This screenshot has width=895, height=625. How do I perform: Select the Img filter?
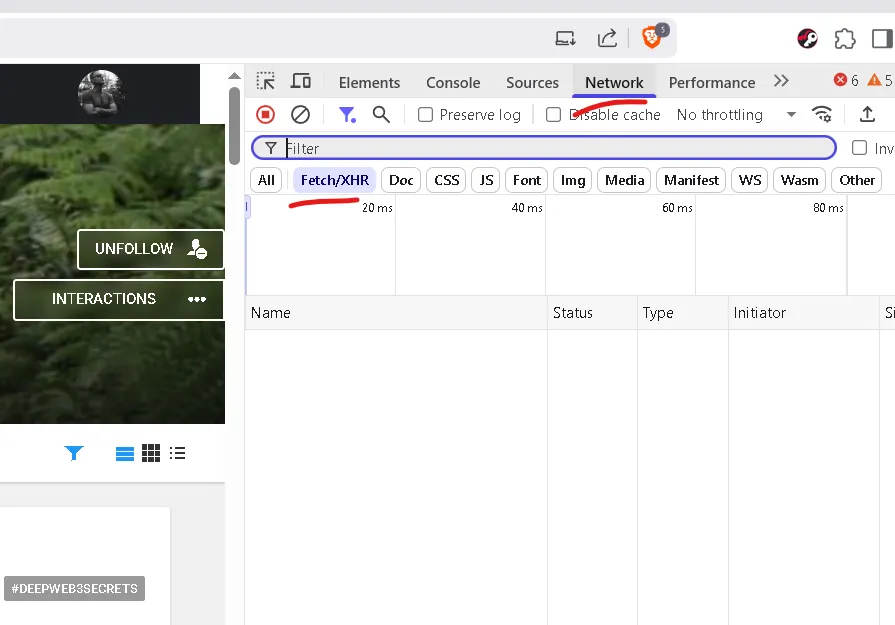(573, 180)
